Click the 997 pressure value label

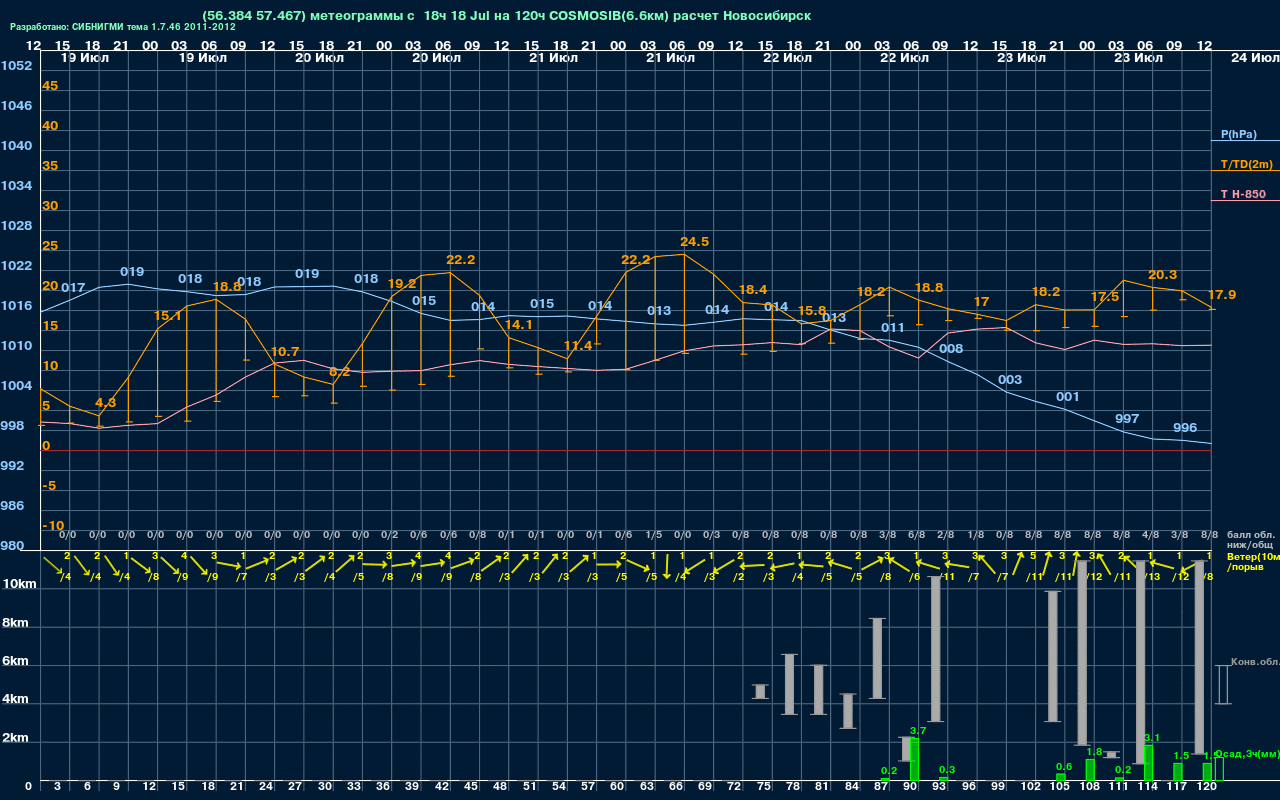(1127, 419)
